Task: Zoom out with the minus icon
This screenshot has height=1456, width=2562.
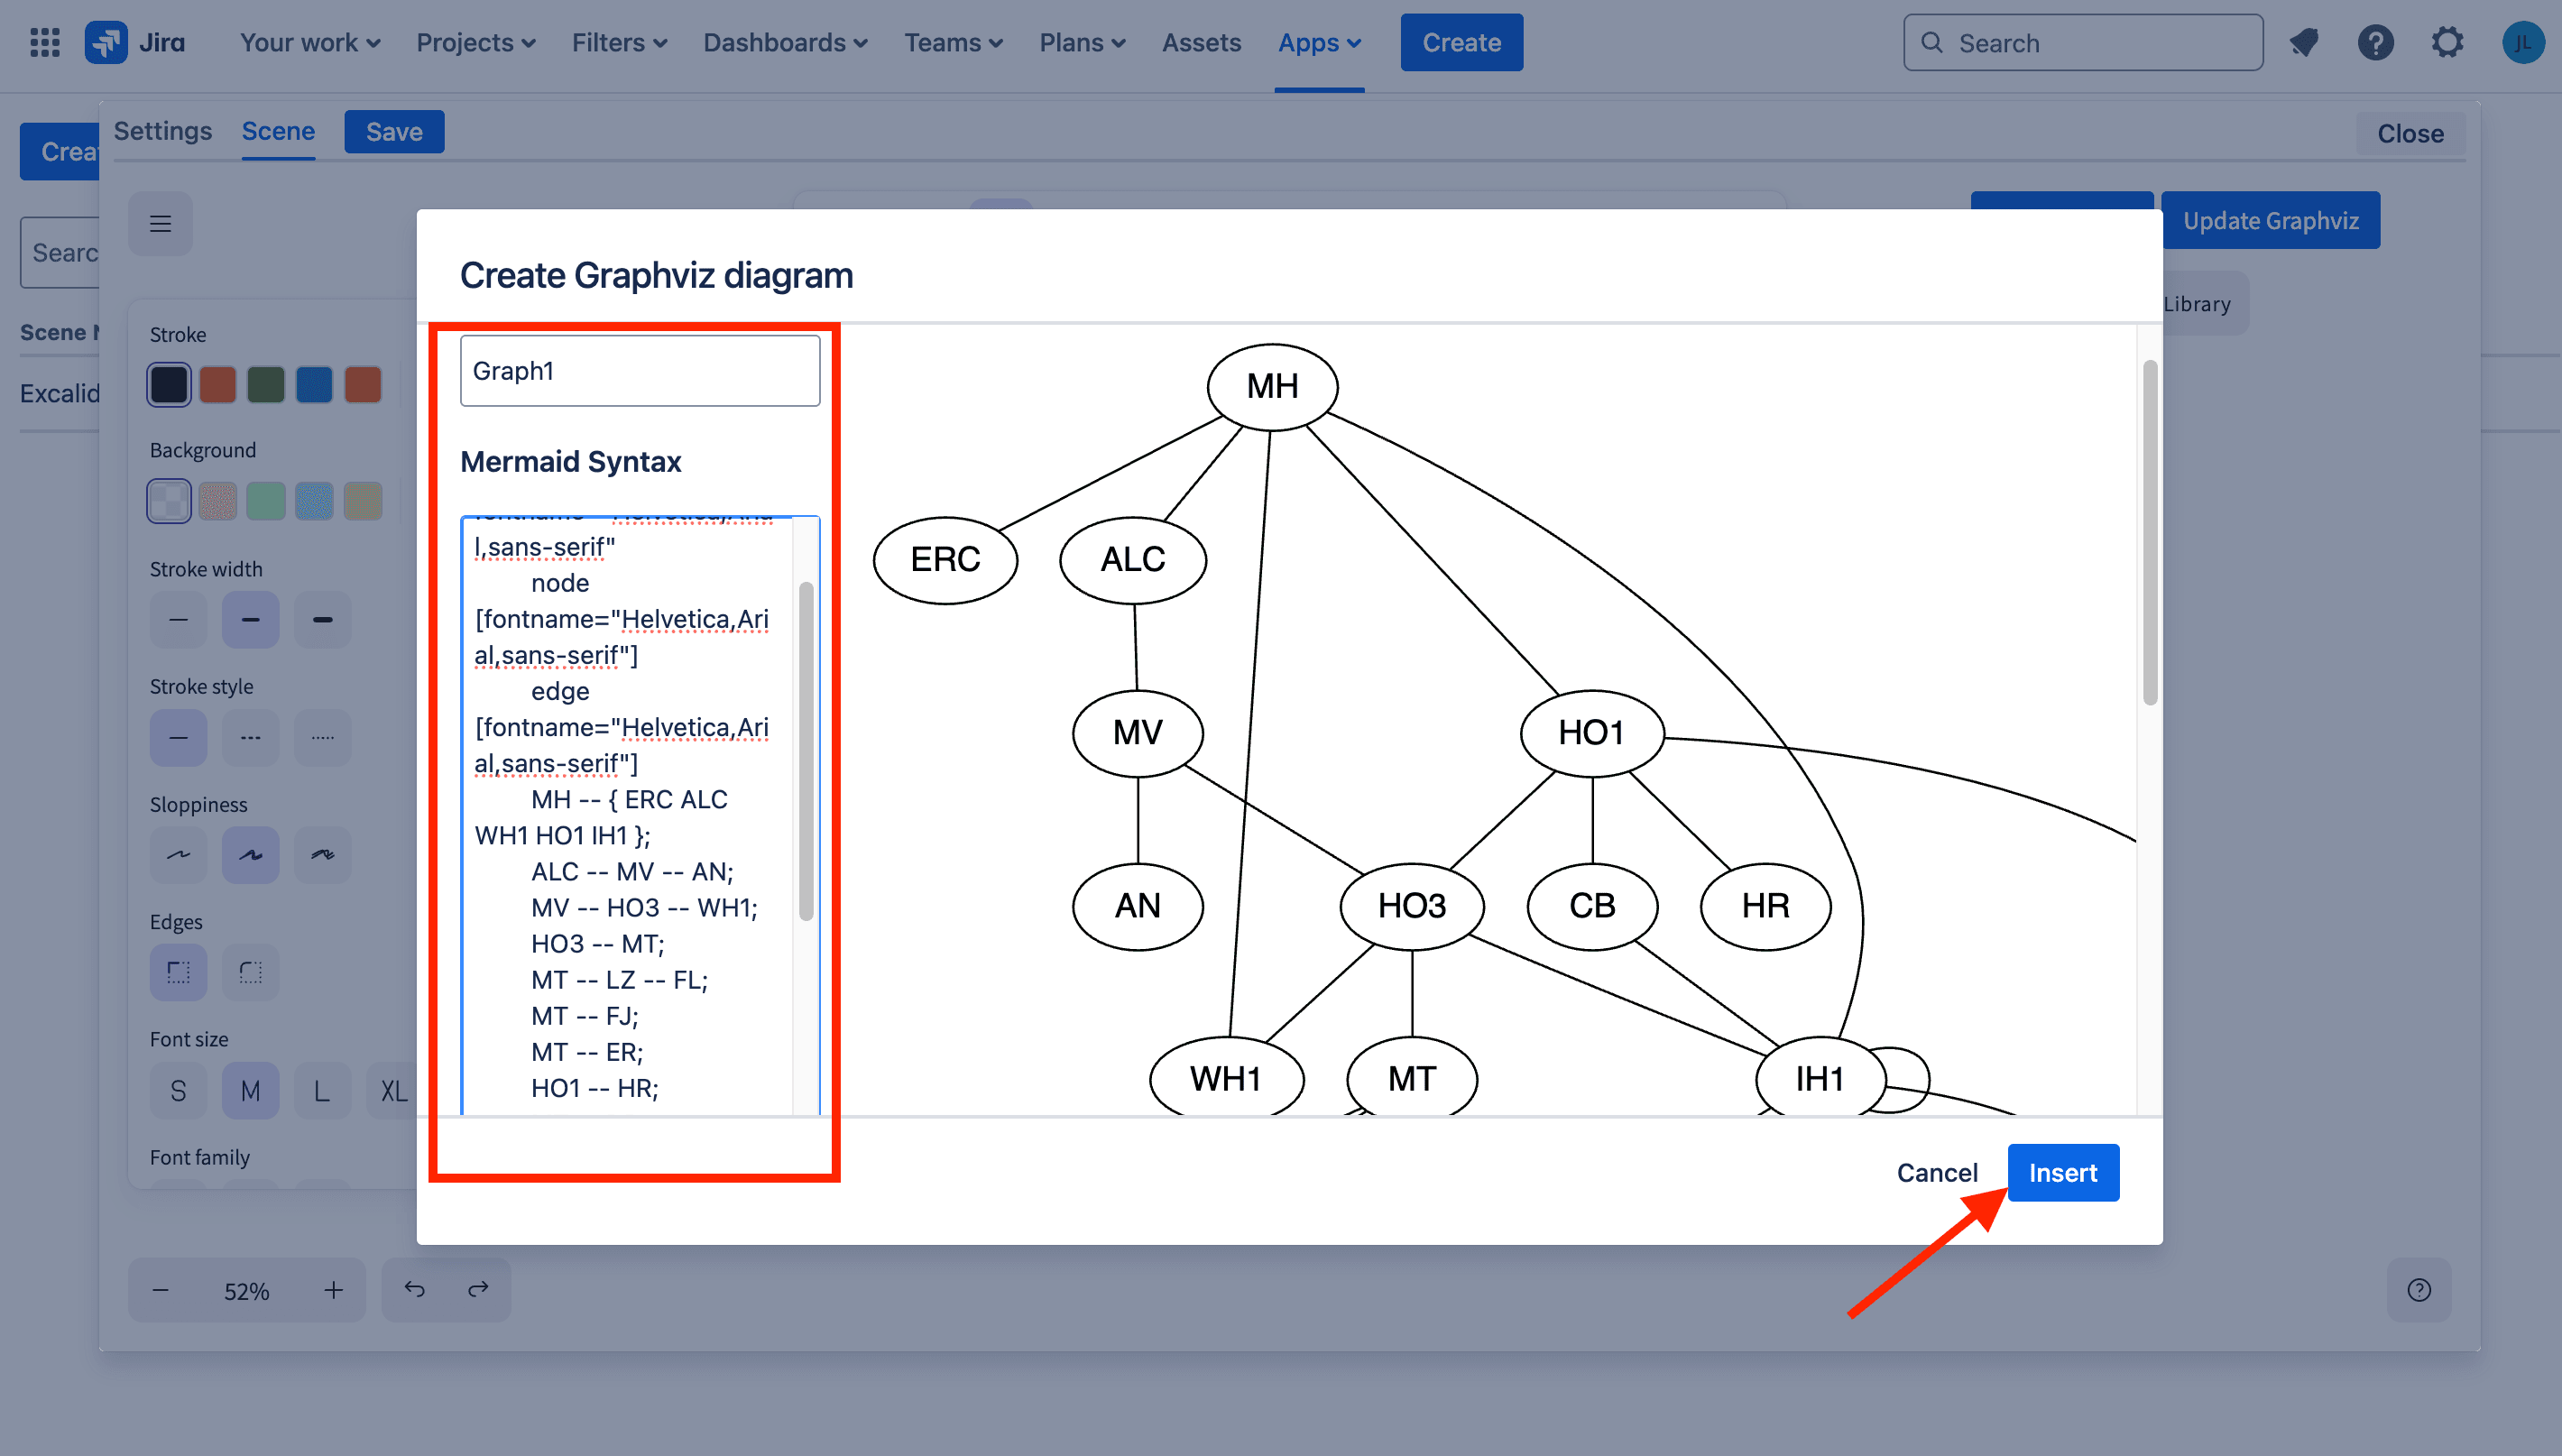Action: click(x=160, y=1290)
